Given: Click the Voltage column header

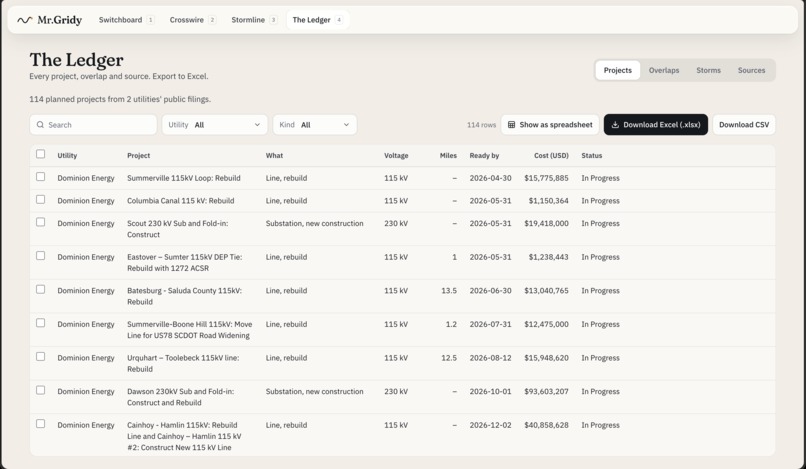Looking at the screenshot, I should point(396,155).
